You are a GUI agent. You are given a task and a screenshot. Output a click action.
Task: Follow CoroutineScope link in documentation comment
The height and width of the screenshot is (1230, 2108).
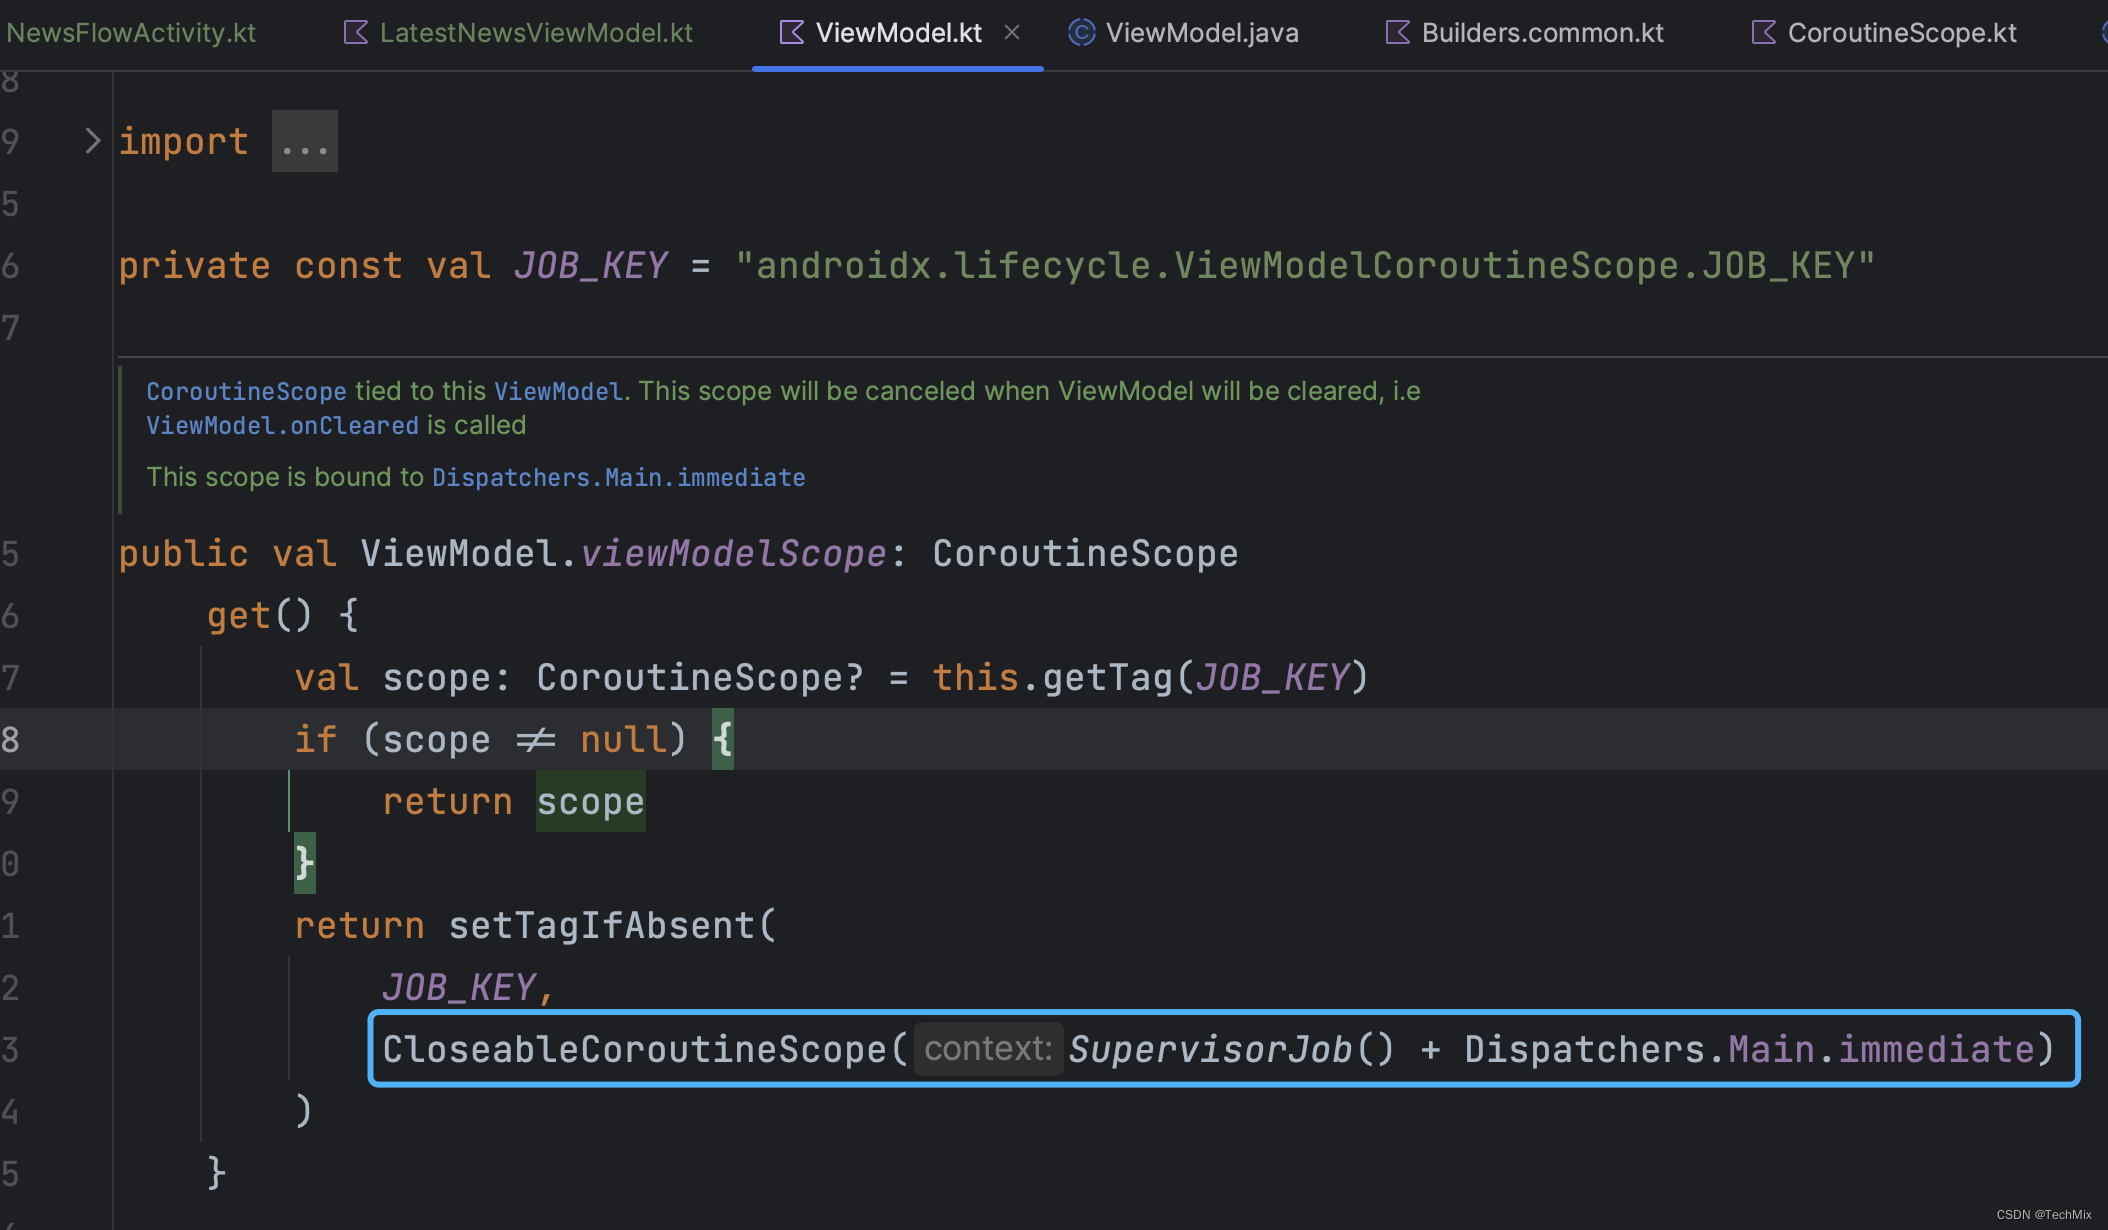(x=246, y=391)
